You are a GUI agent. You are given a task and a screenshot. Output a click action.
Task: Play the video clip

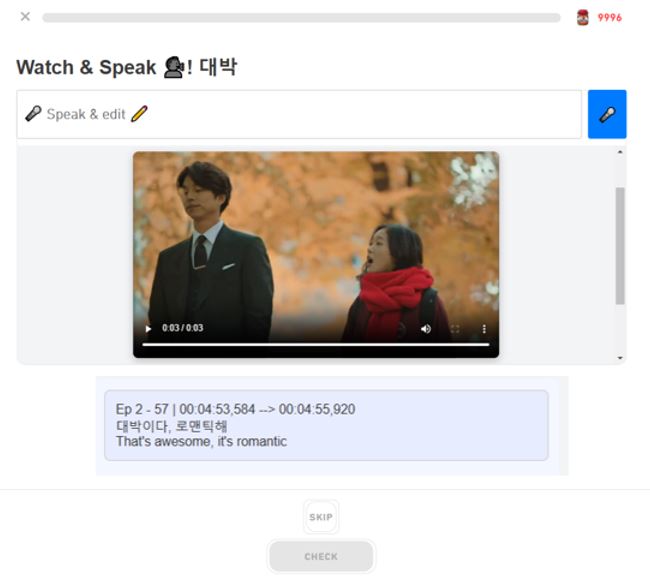coord(149,328)
